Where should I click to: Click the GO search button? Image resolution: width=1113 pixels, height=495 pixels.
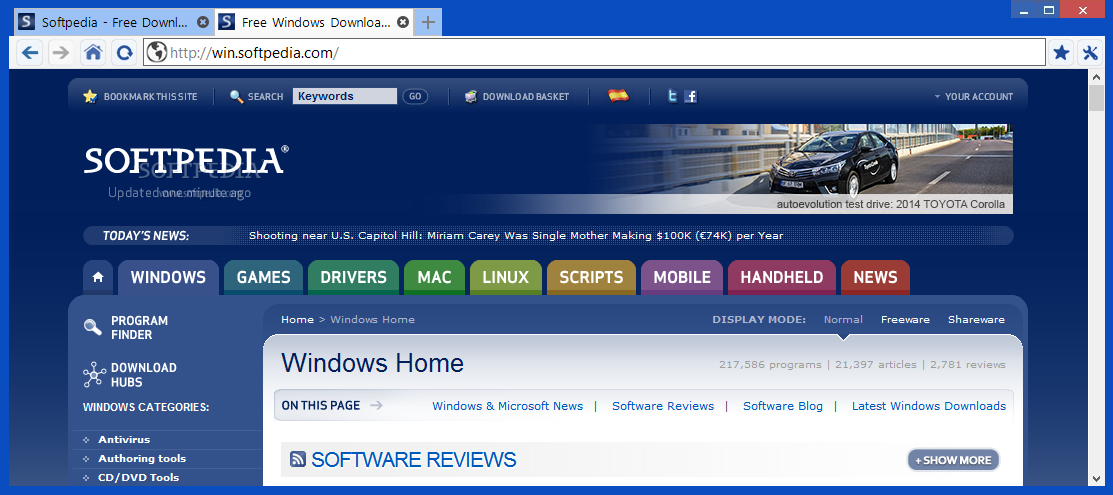pos(415,97)
